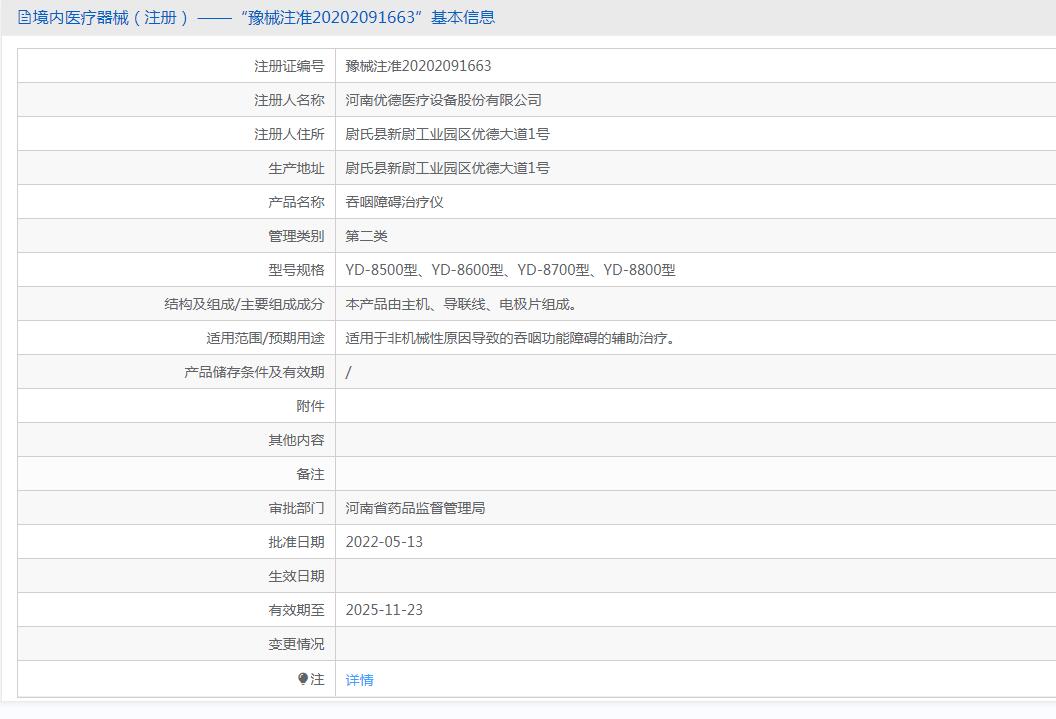This screenshot has width=1056, height=719.
Task: Click the 生产地址 label
Action: (296, 168)
